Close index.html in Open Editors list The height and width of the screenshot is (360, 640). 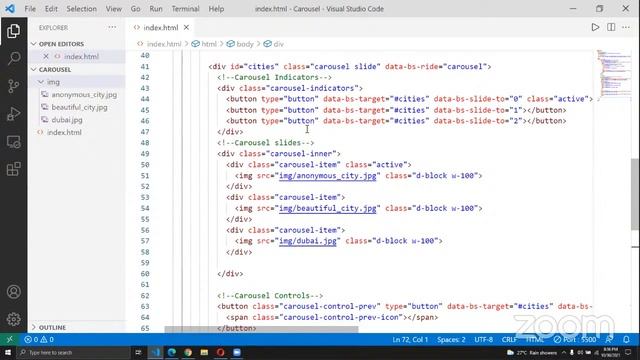point(46,56)
